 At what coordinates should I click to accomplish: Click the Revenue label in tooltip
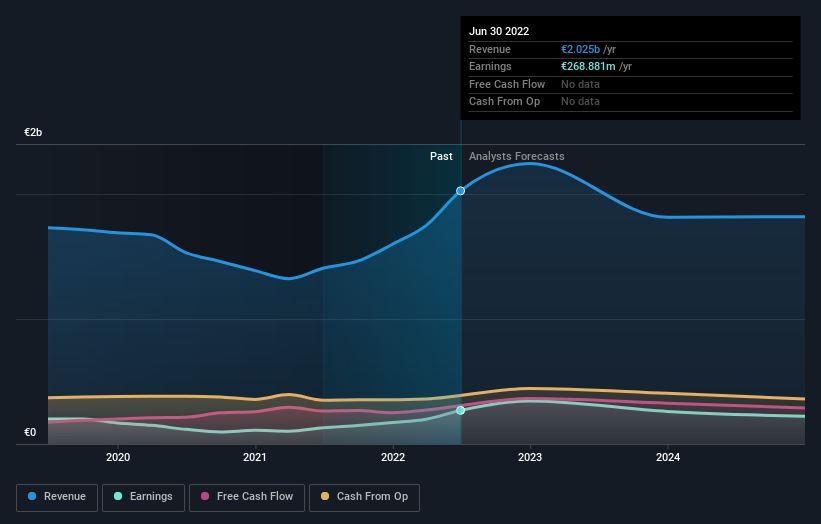[490, 49]
